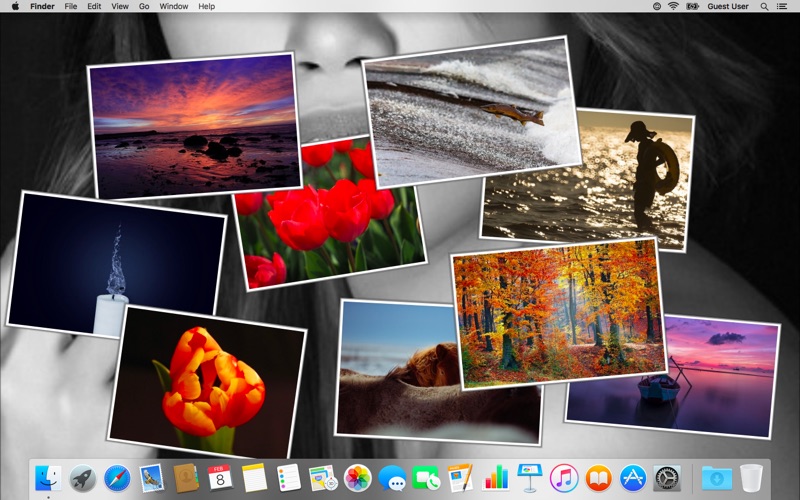800x500 pixels.
Task: Open the File menu
Action: pyautogui.click(x=71, y=6)
